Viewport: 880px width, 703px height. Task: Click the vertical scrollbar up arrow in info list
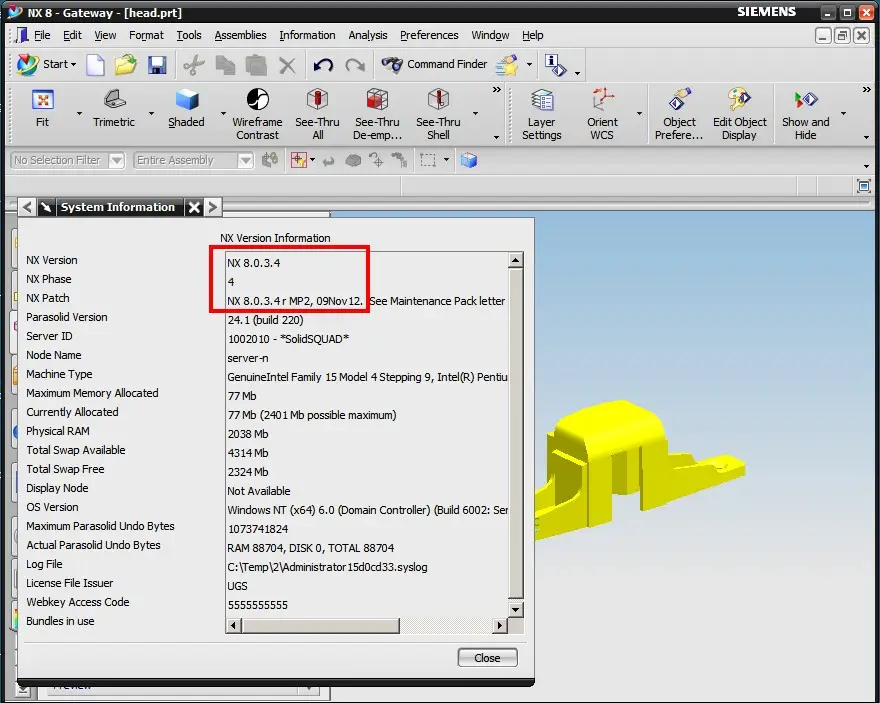pyautogui.click(x=515, y=260)
